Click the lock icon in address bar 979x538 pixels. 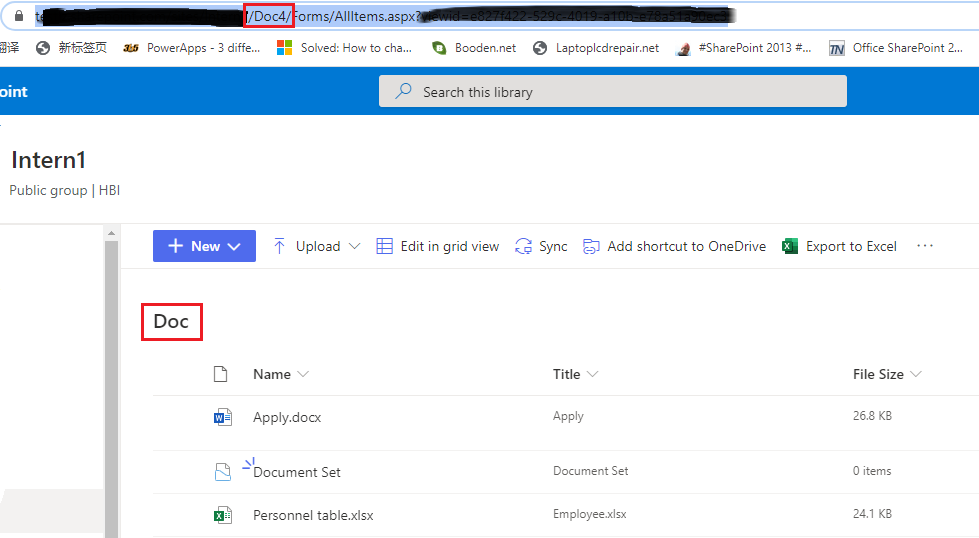[x=19, y=16]
